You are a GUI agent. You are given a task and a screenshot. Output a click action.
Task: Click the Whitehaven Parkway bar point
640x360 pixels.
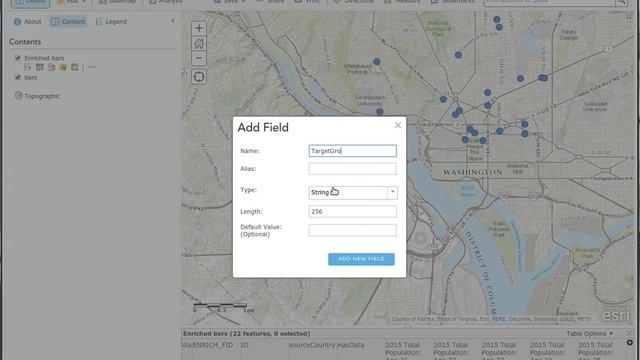[377, 62]
